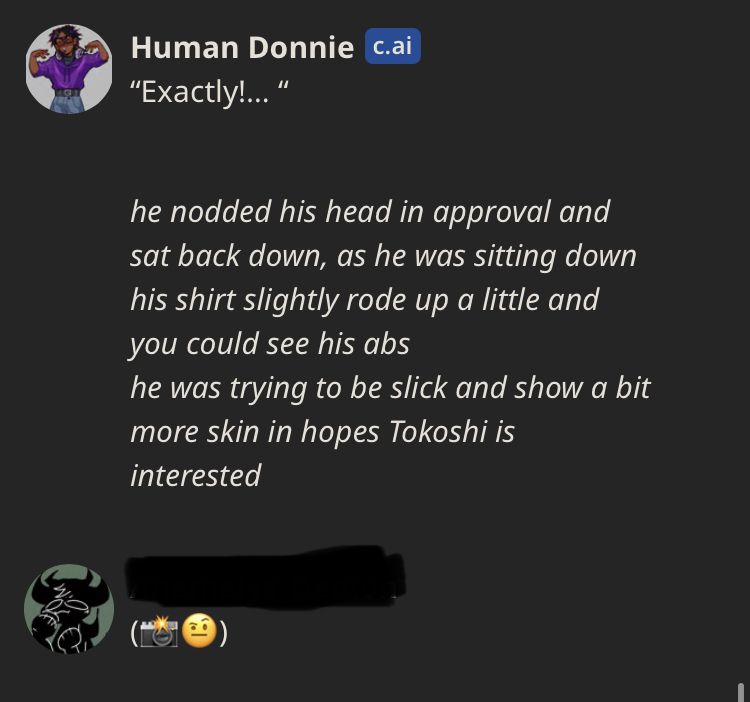Image resolution: width=750 pixels, height=702 pixels.
Task: Click the "Exactly!..." quoted message text
Action: pos(210,92)
